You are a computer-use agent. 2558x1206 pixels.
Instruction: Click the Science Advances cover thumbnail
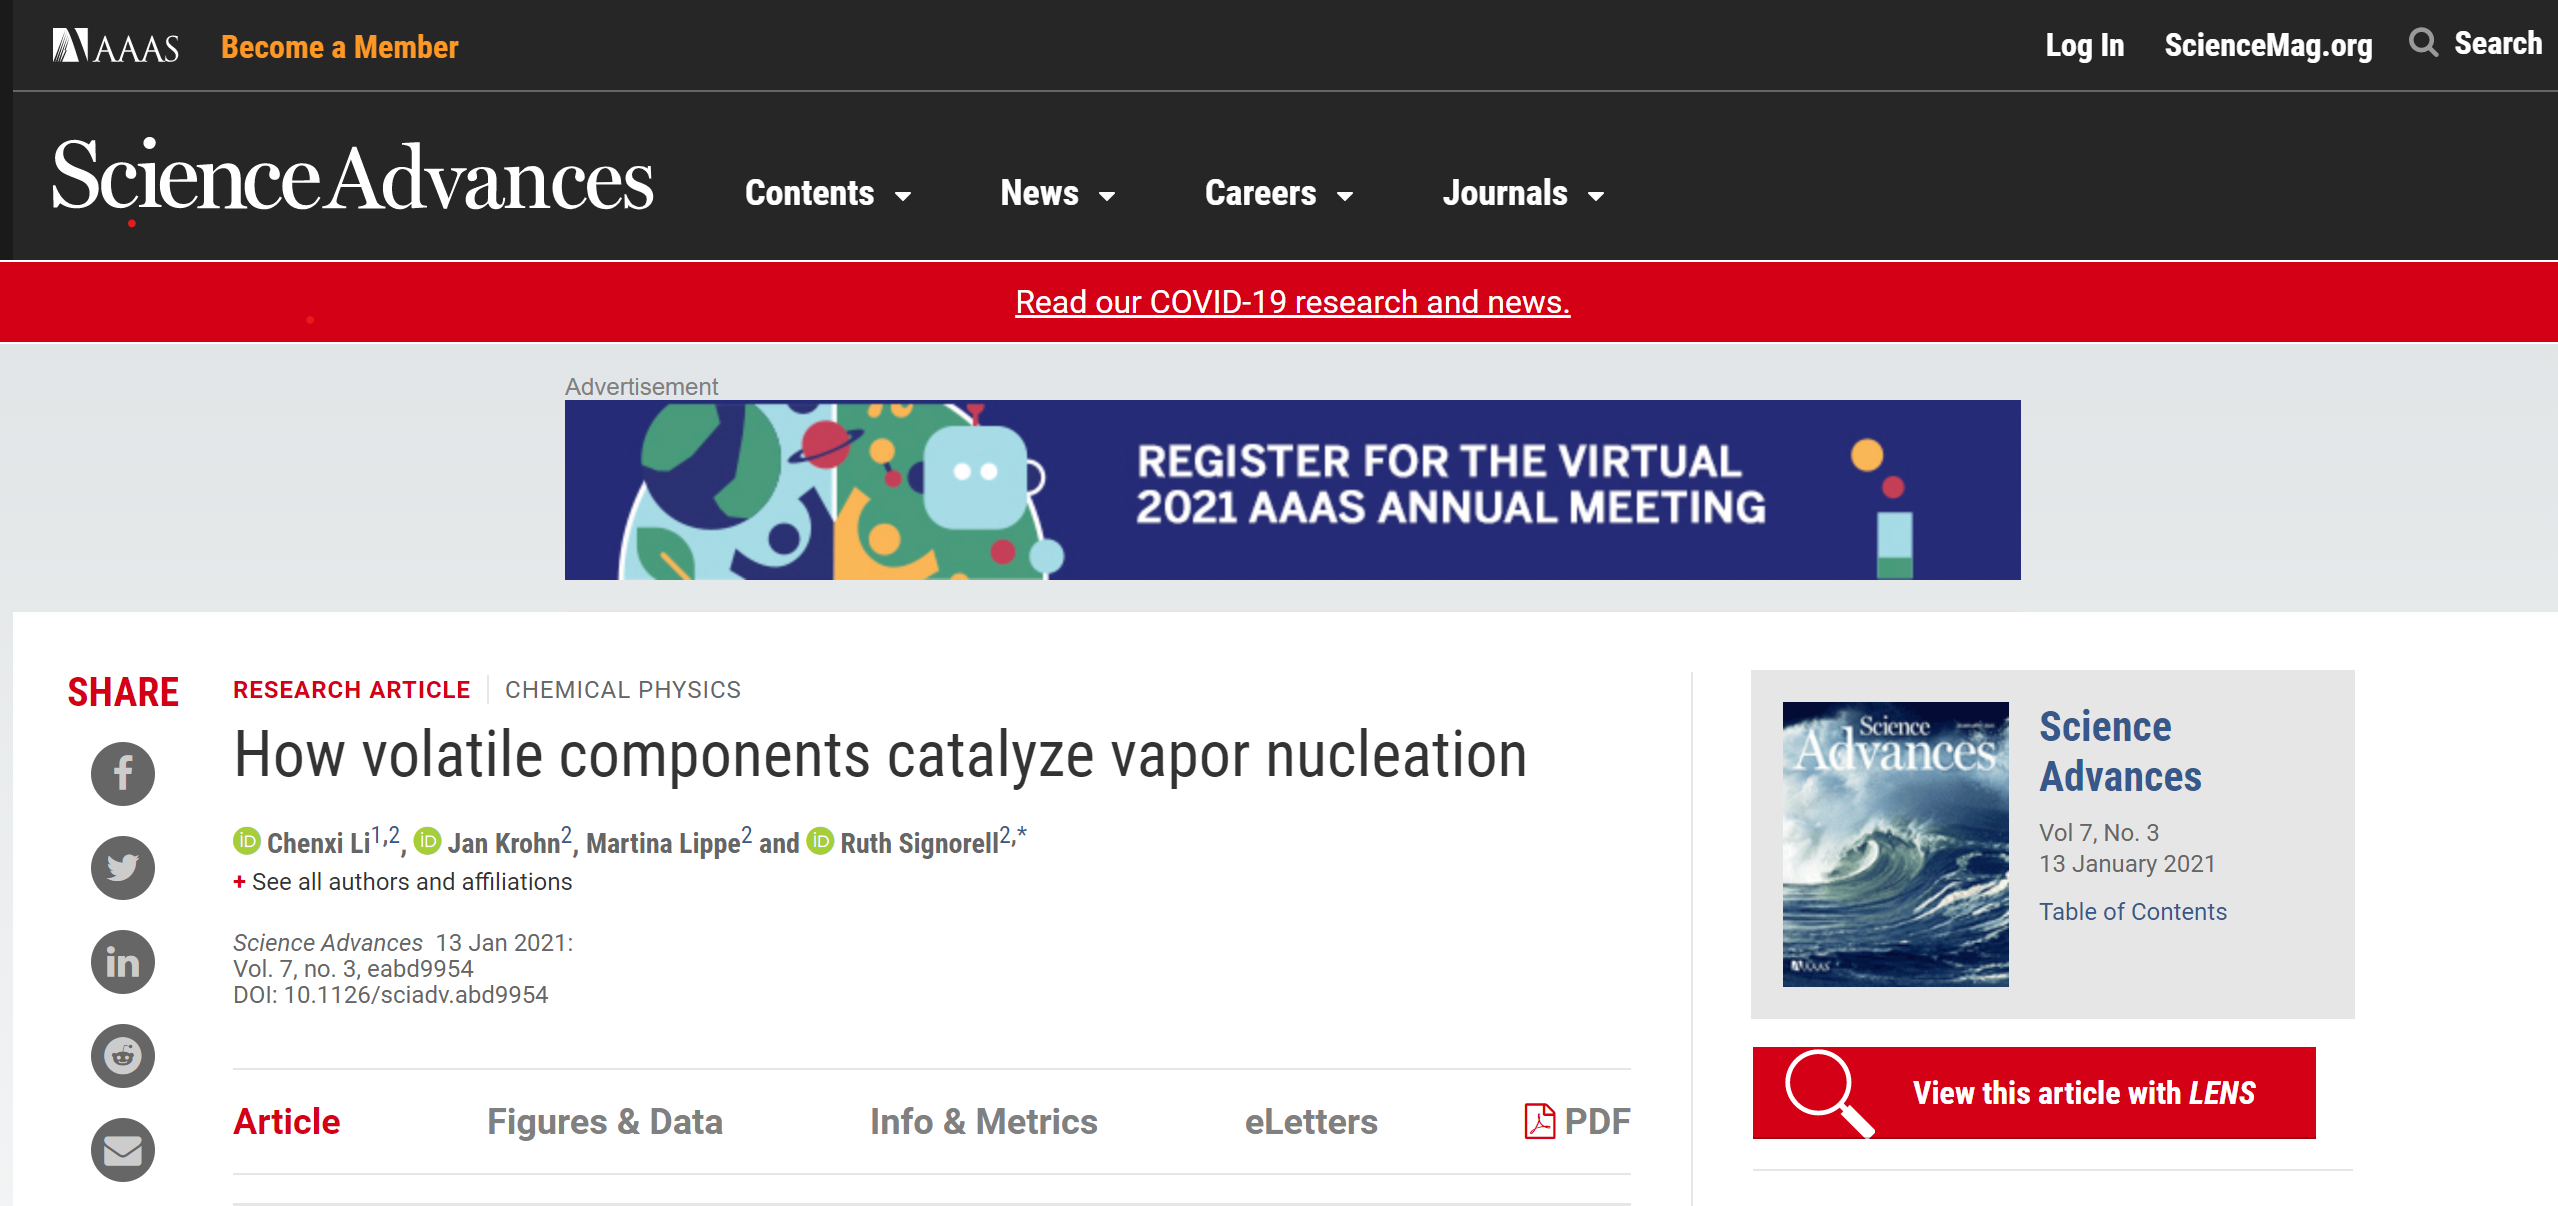tap(1895, 844)
